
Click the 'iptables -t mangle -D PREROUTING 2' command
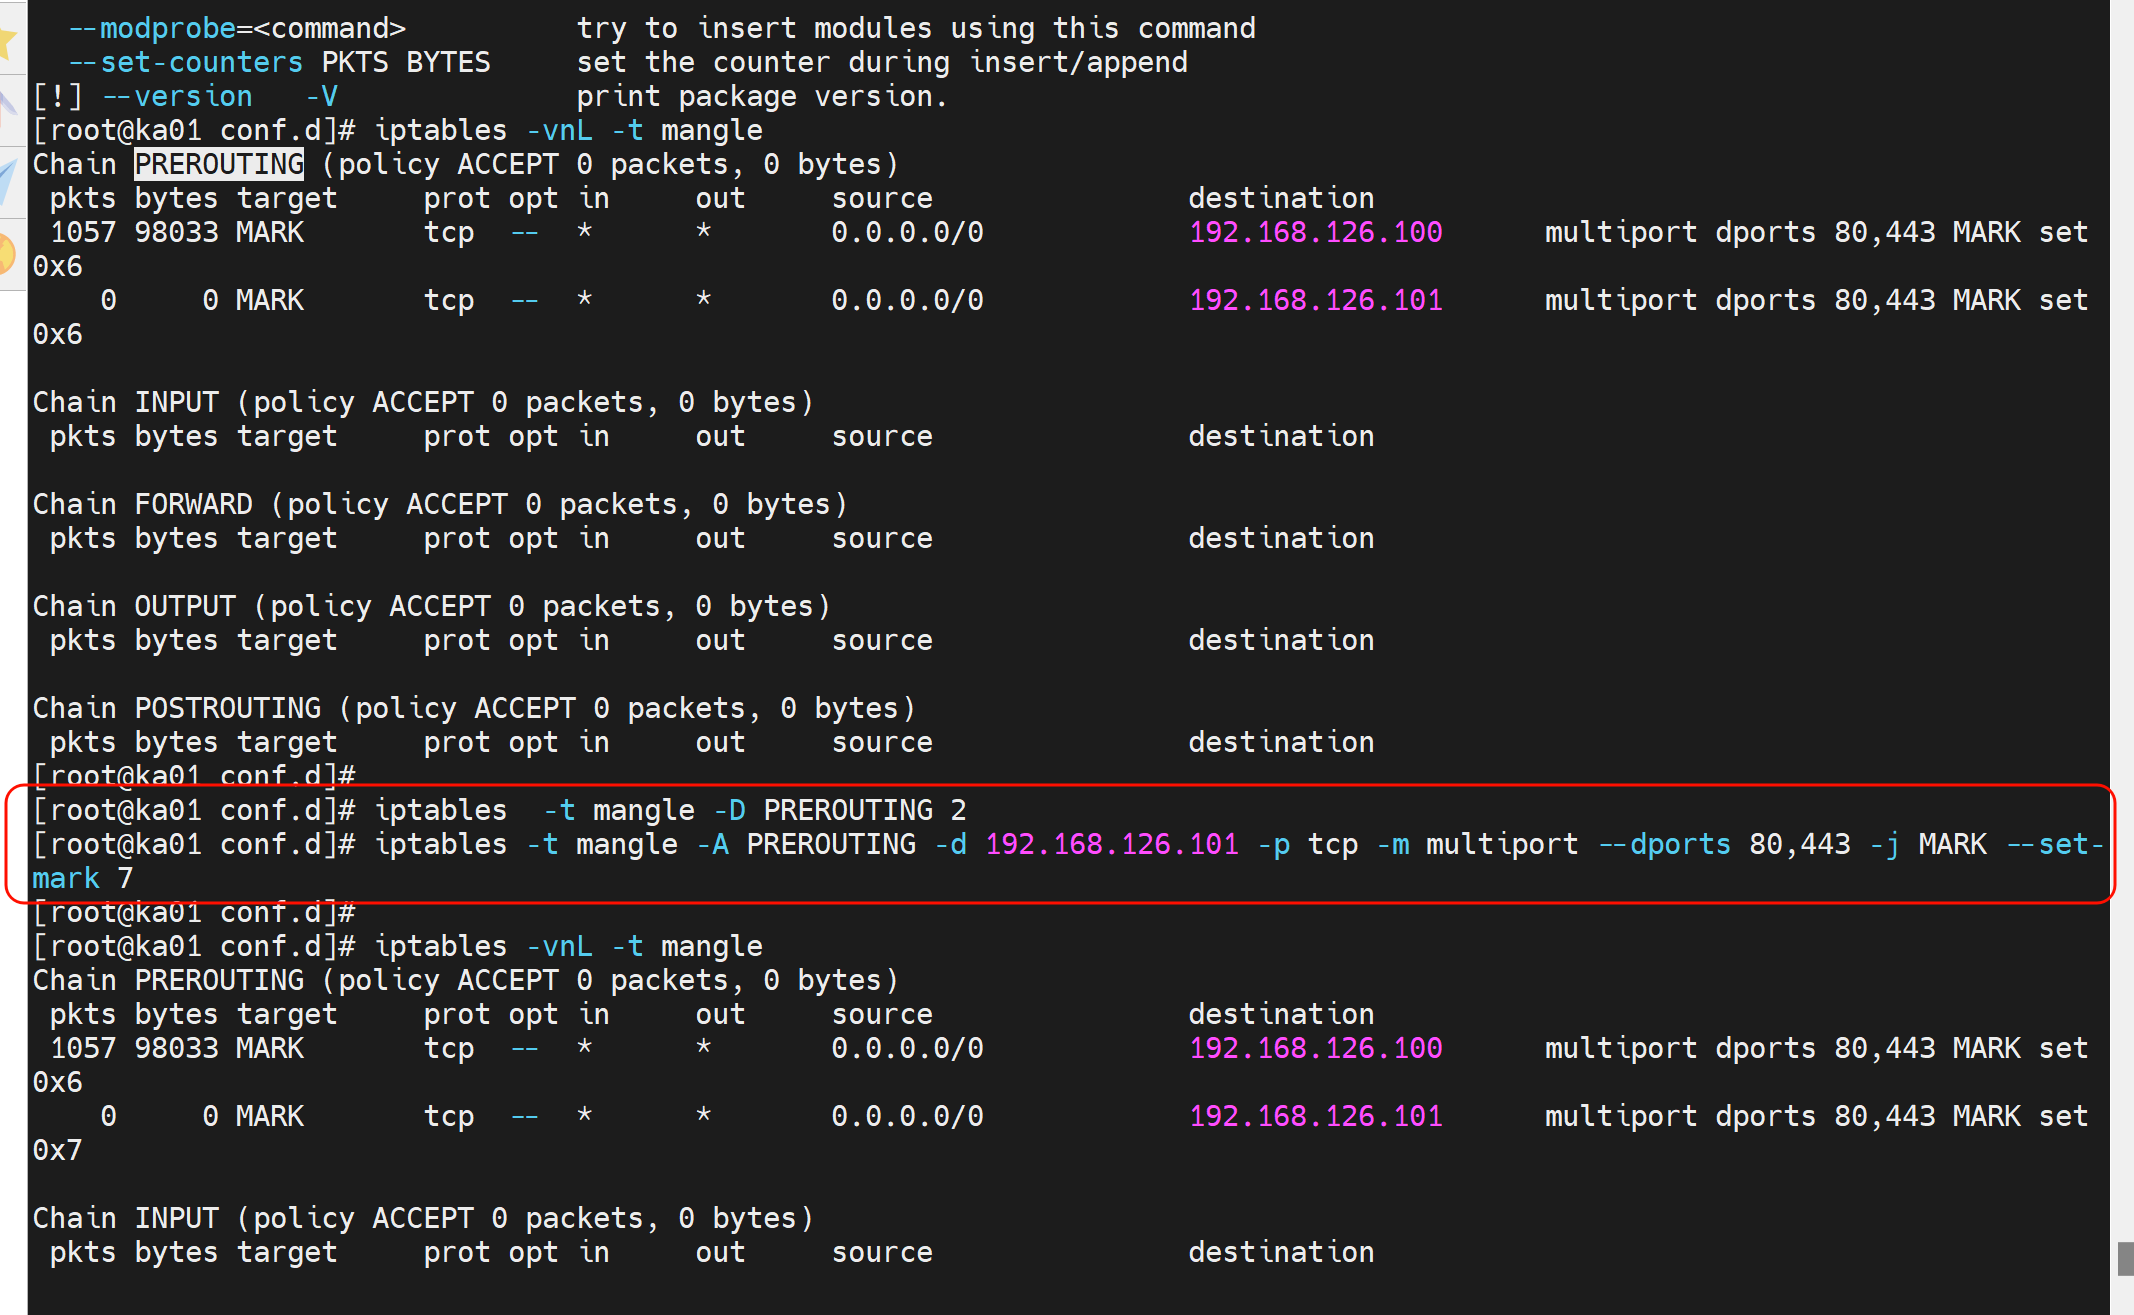[670, 810]
